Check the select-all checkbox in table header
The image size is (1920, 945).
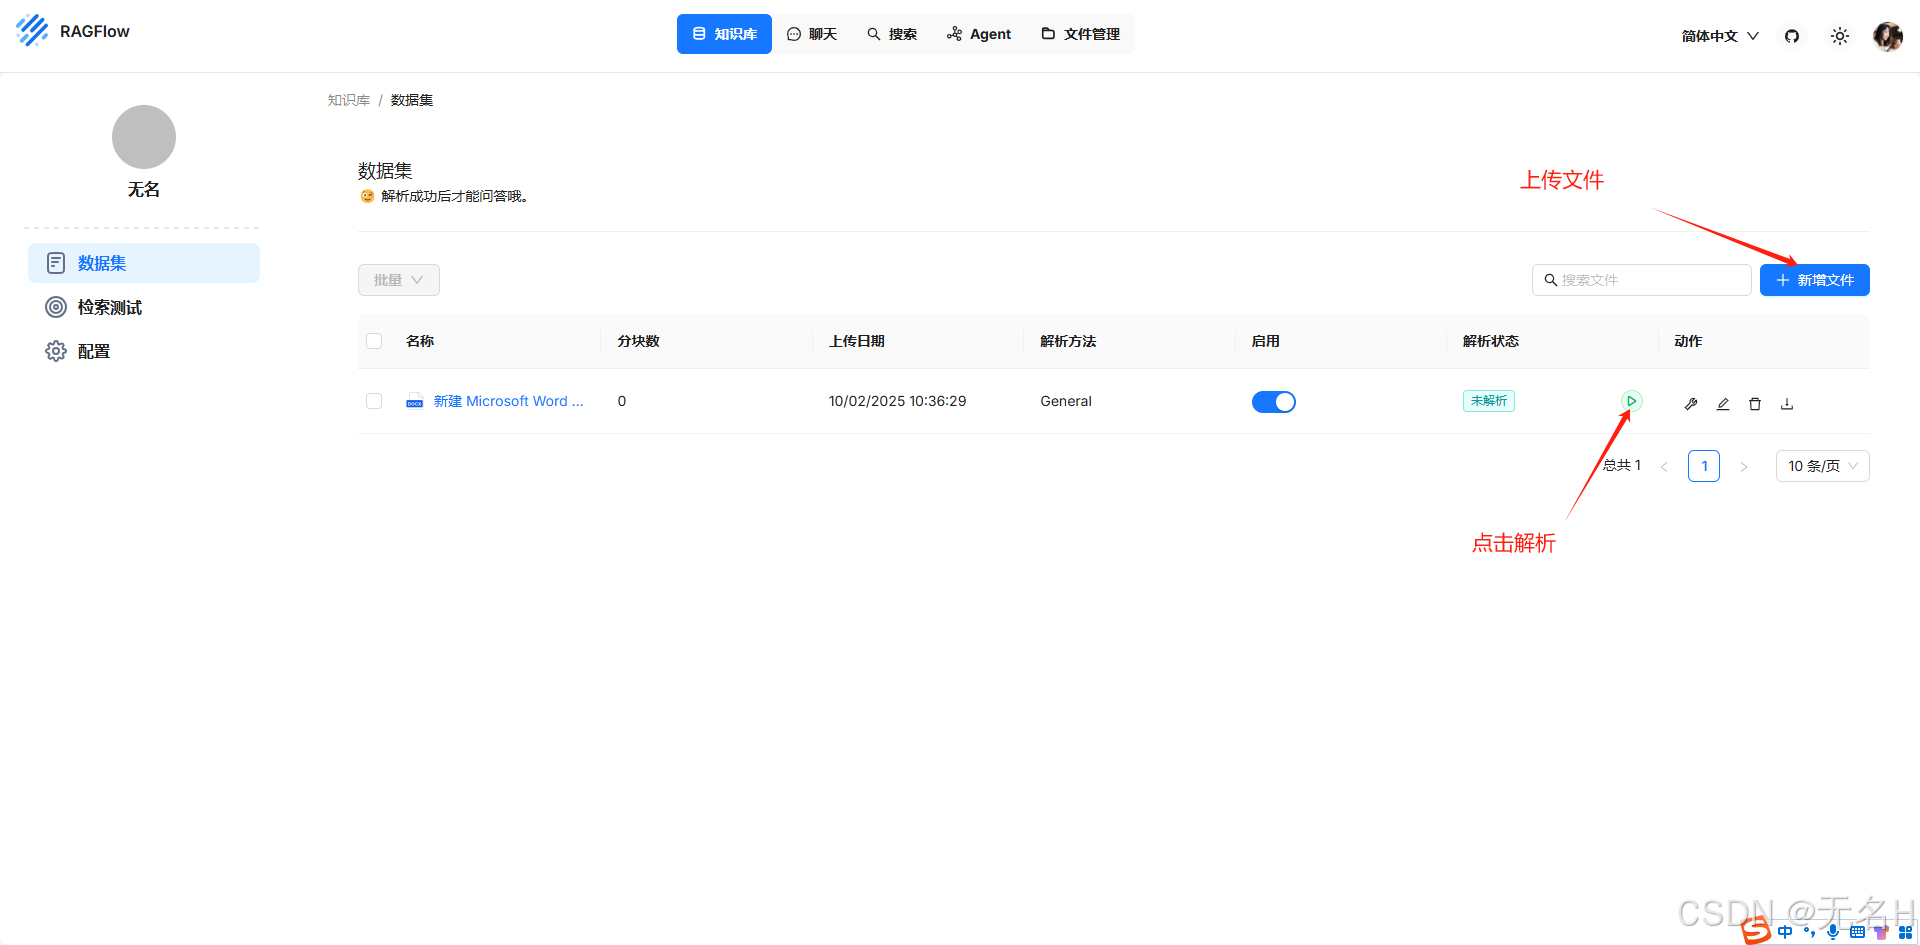pyautogui.click(x=374, y=341)
